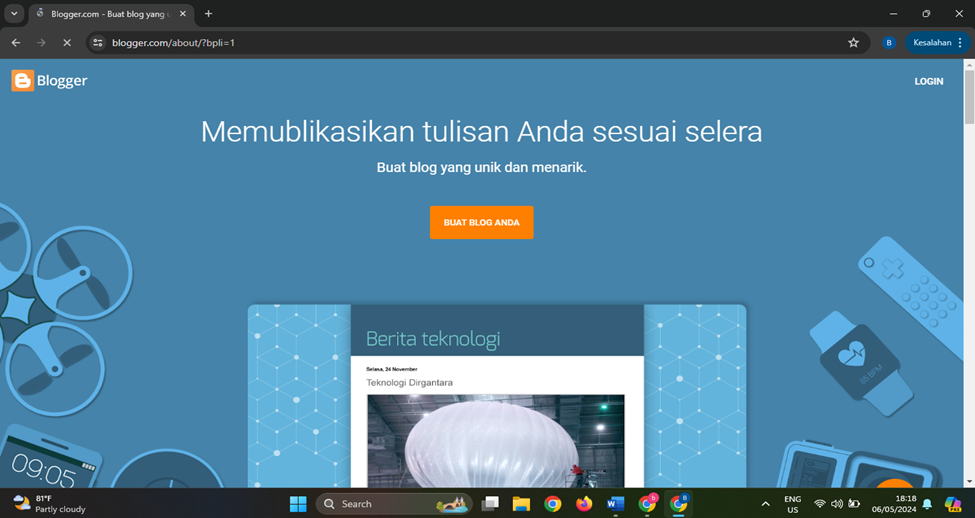Open the tab search dropdown arrow
The height and width of the screenshot is (518, 975).
click(14, 14)
